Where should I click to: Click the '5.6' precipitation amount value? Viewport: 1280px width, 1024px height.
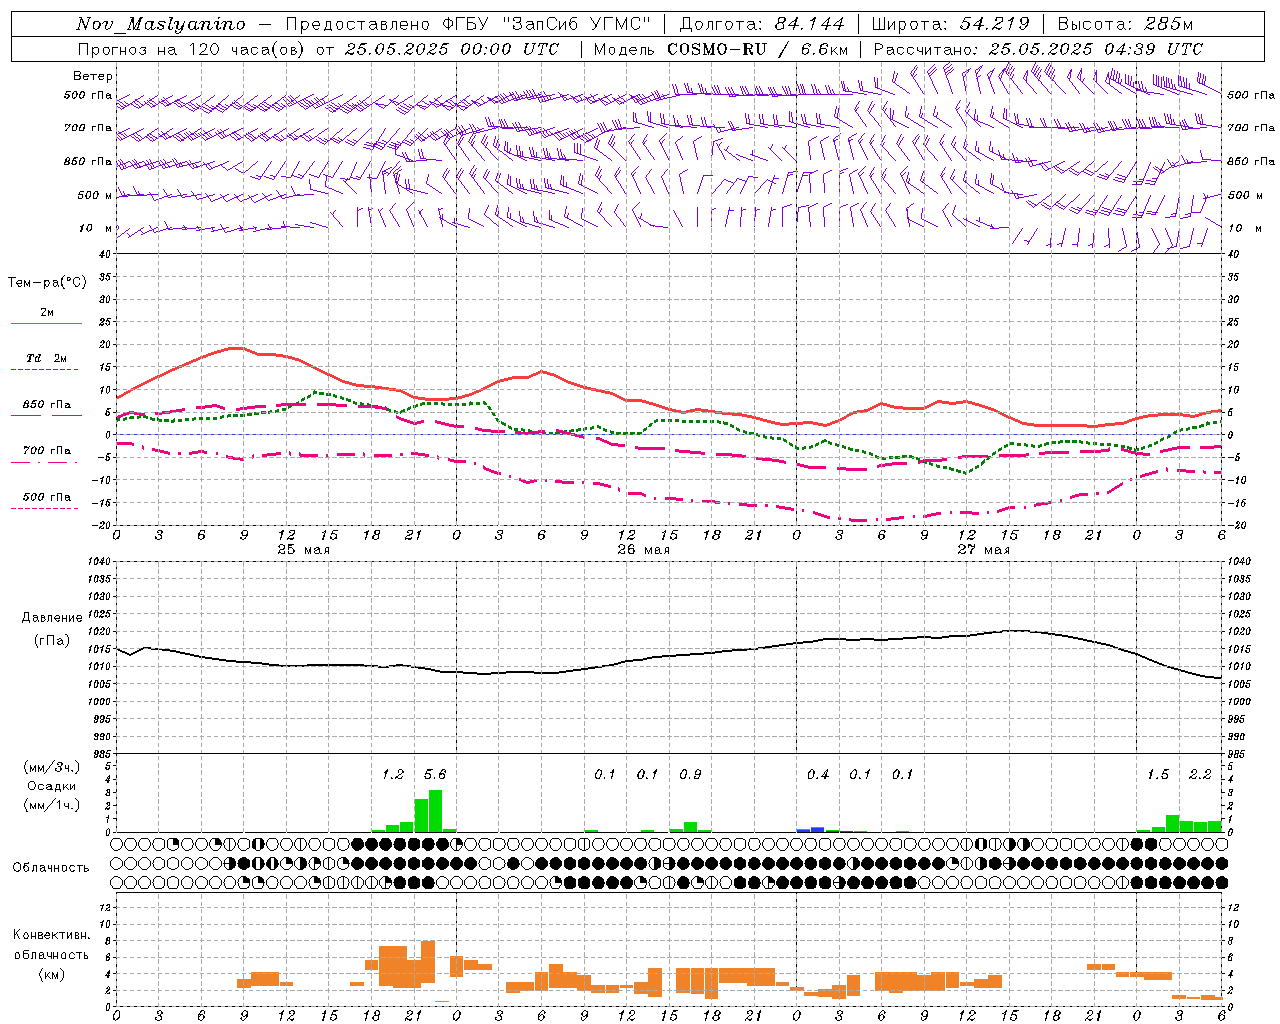tap(435, 774)
